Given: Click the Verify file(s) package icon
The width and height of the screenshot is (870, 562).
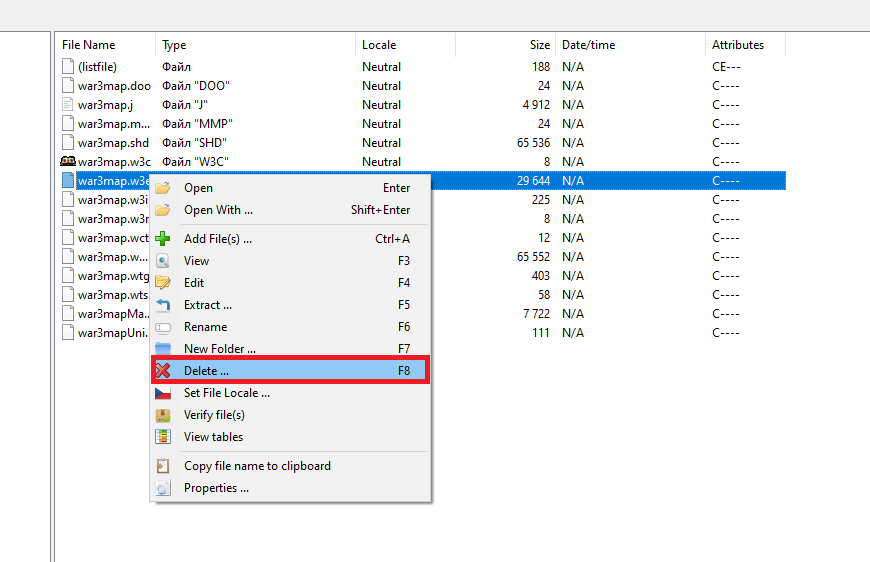Looking at the screenshot, I should tap(163, 415).
